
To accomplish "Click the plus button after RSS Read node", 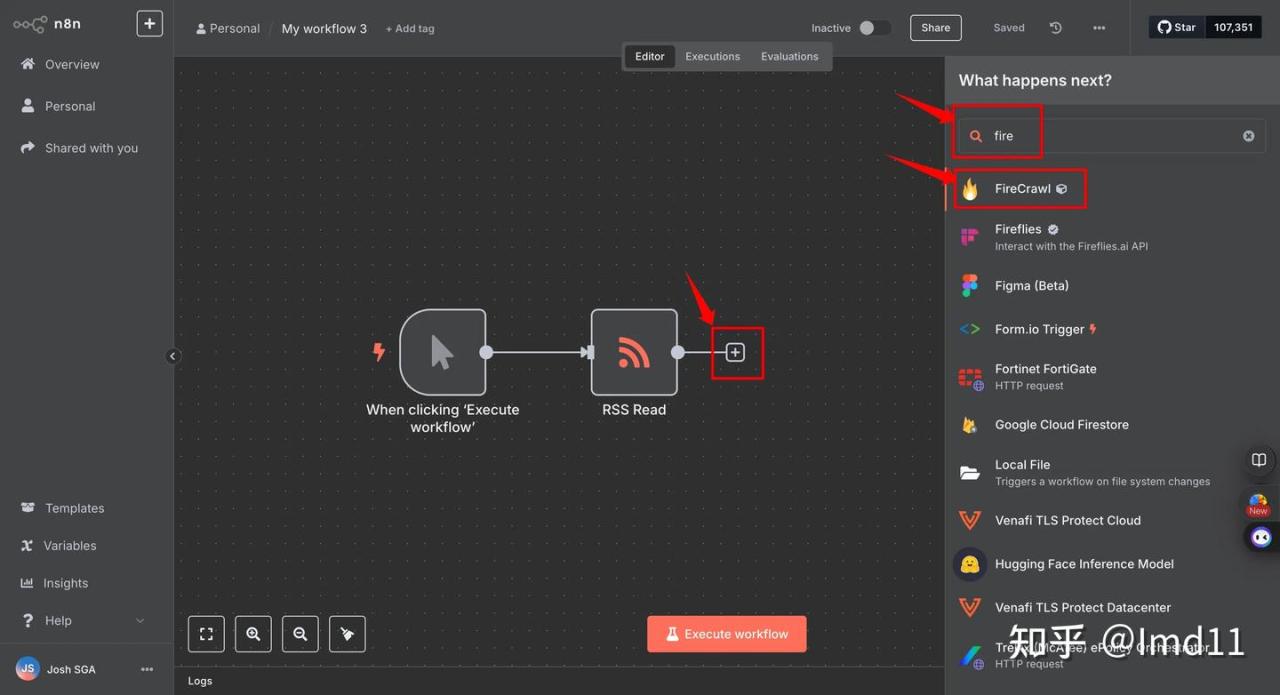I will pos(735,352).
